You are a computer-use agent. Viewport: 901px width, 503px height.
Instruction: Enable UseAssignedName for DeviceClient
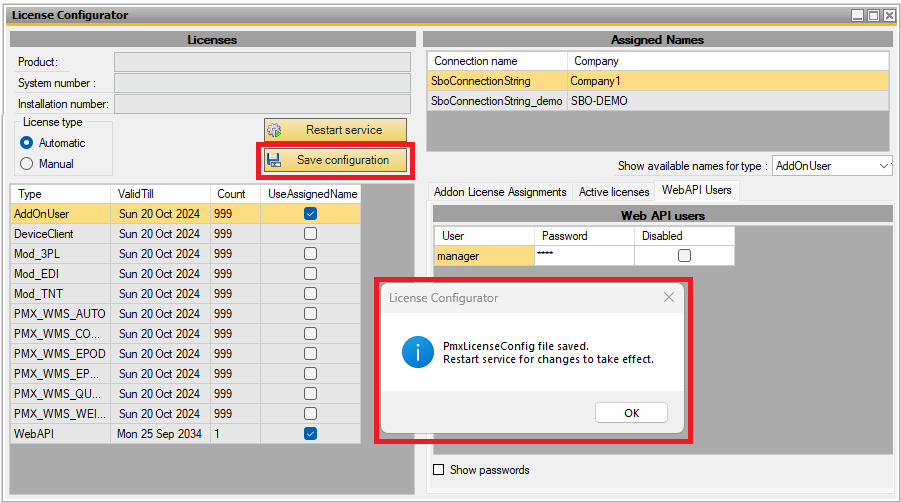click(310, 234)
